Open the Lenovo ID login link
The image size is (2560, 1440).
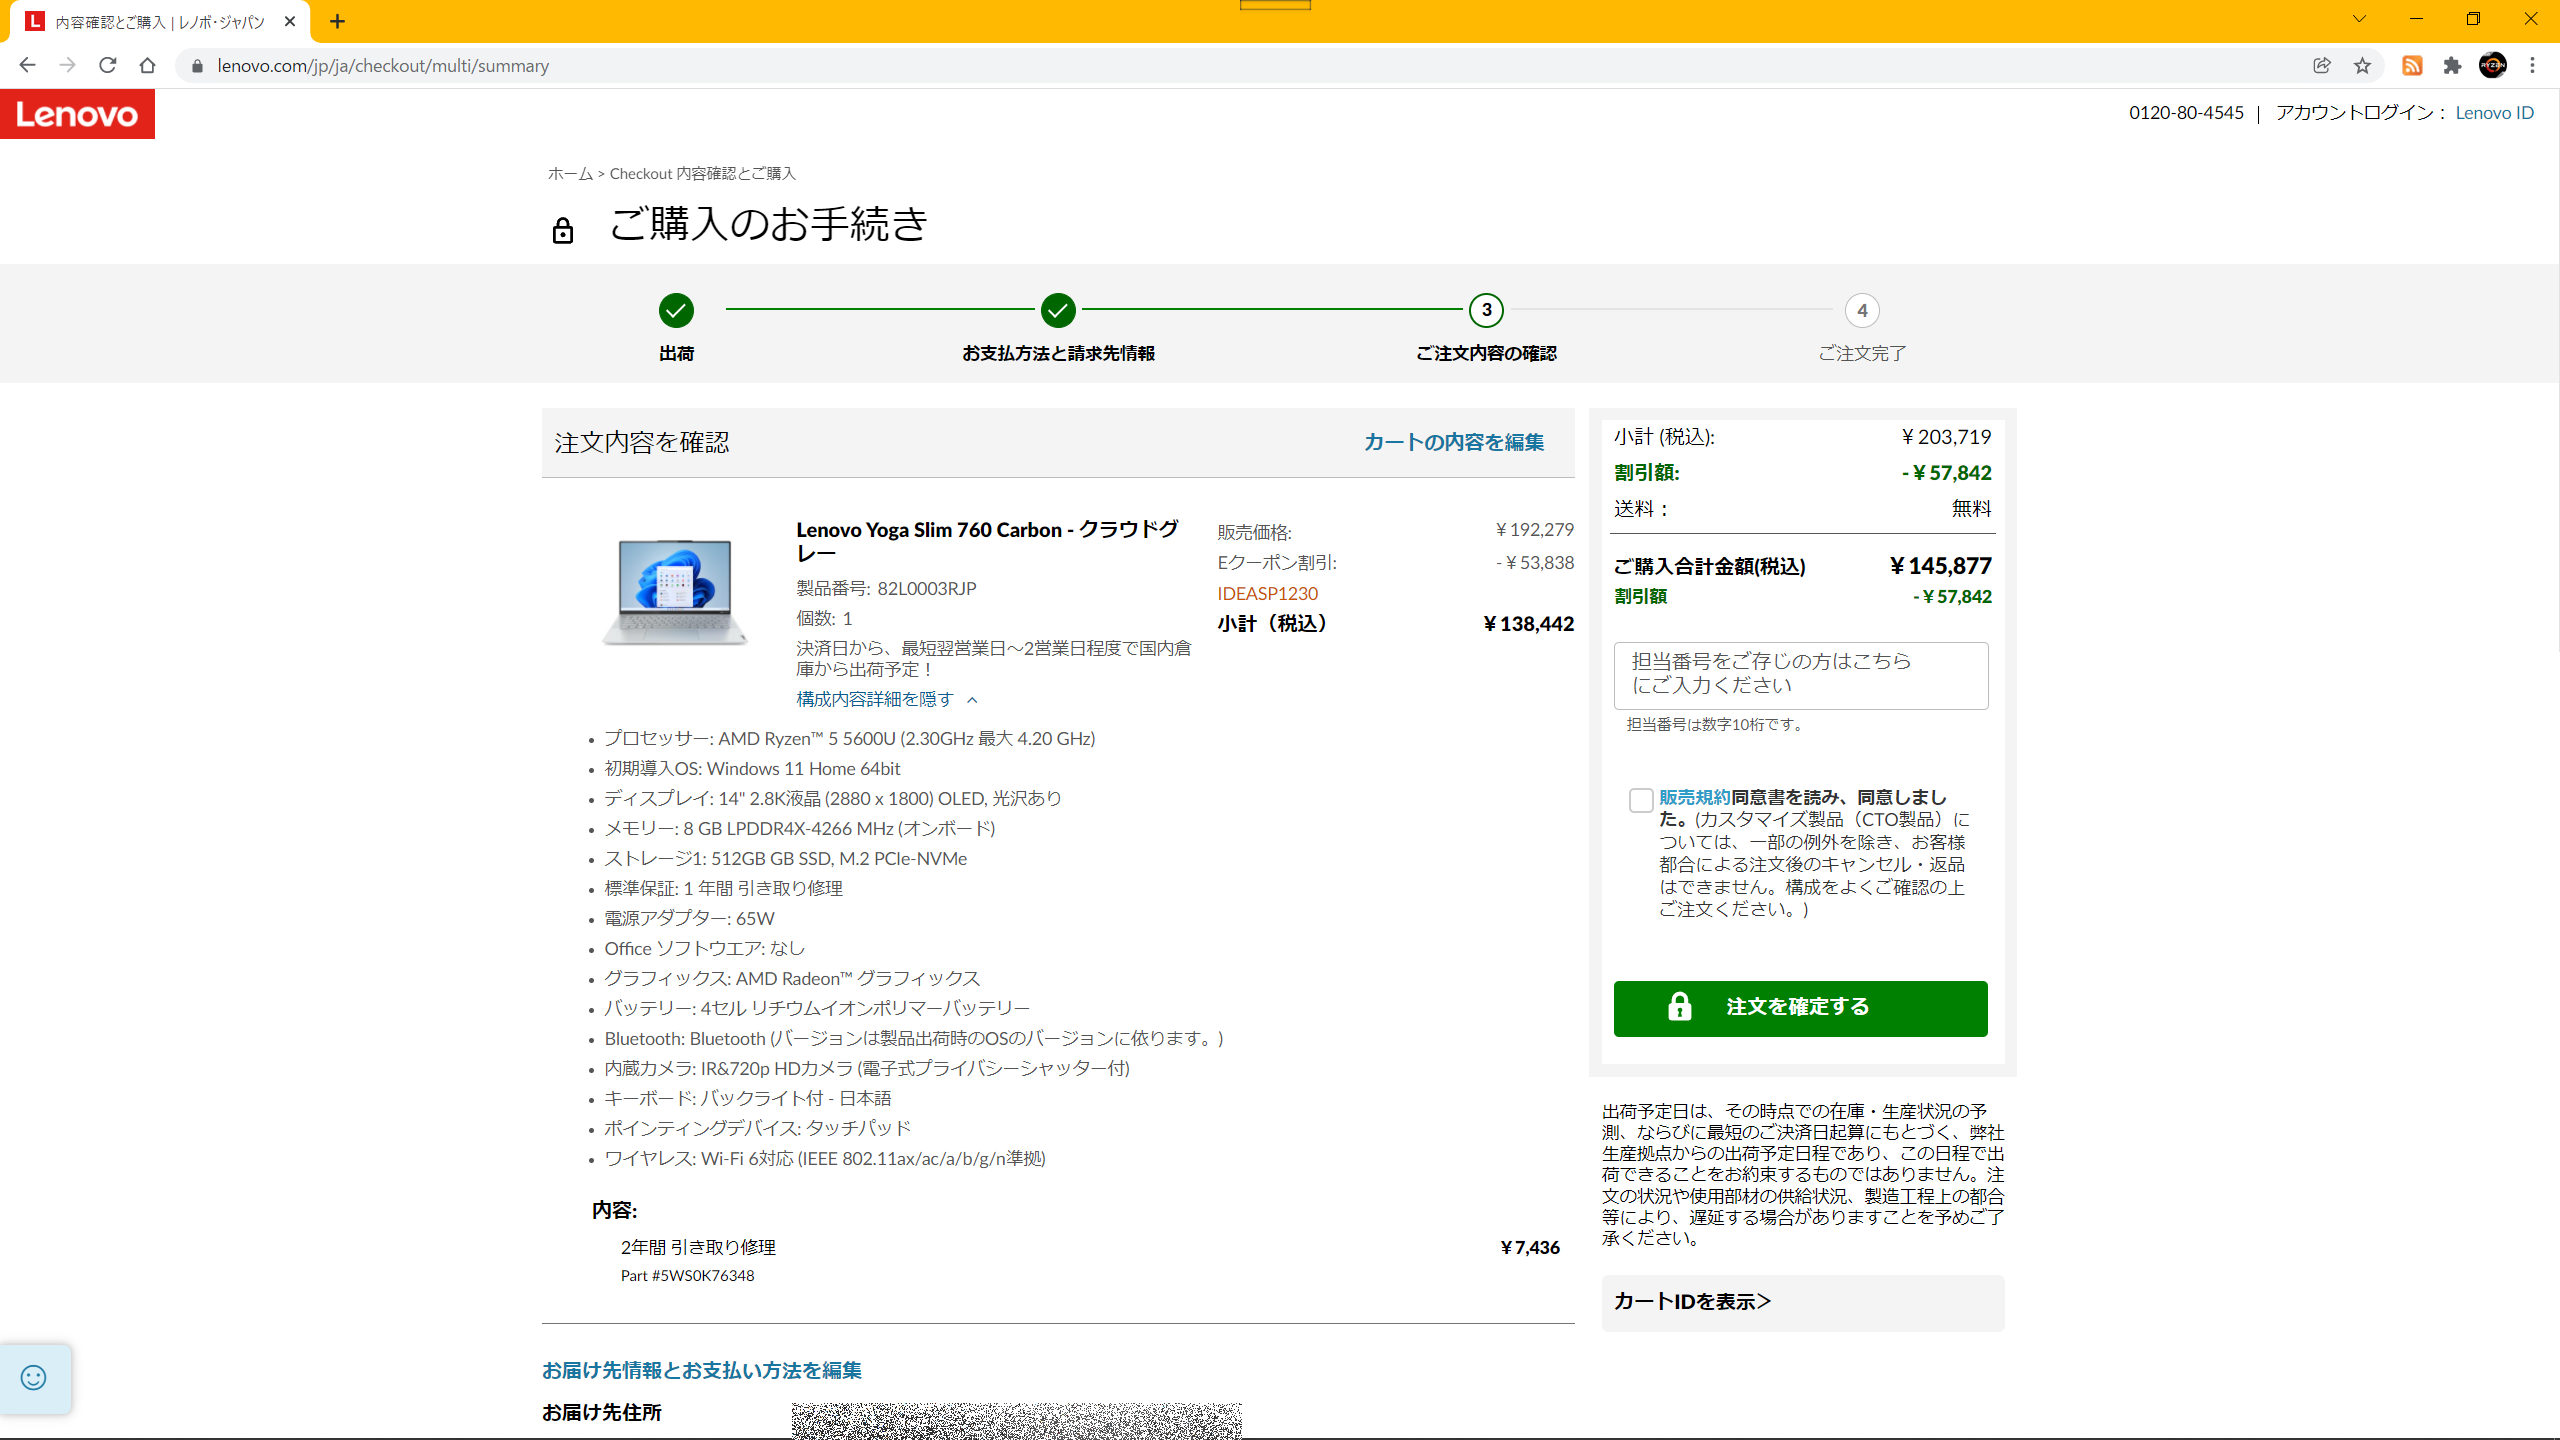(x=2494, y=113)
